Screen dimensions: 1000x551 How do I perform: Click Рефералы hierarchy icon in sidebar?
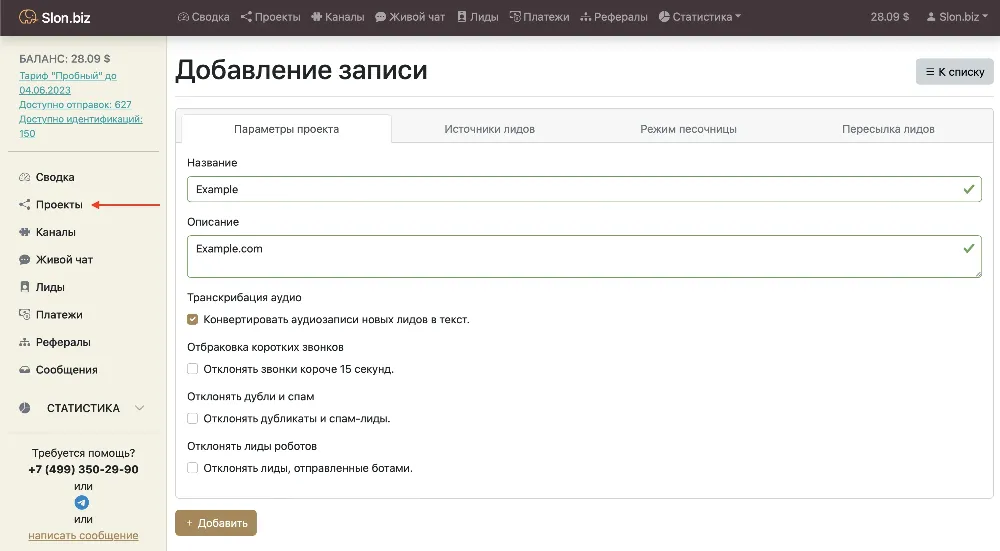[24, 342]
